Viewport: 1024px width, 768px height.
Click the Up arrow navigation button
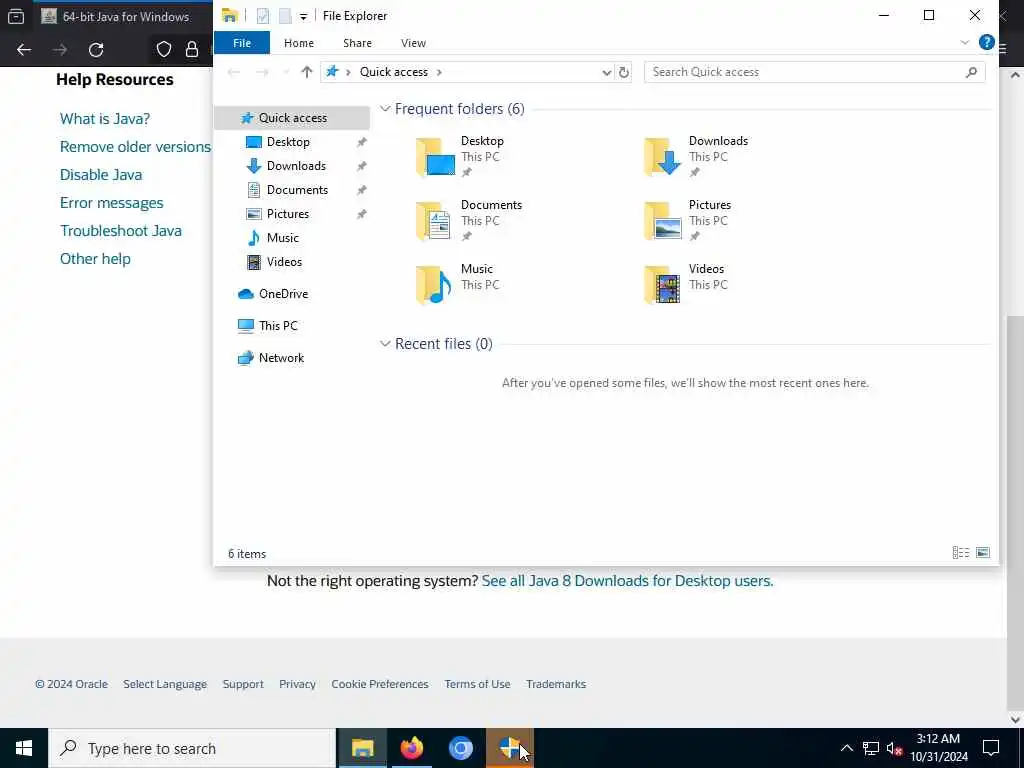point(306,72)
